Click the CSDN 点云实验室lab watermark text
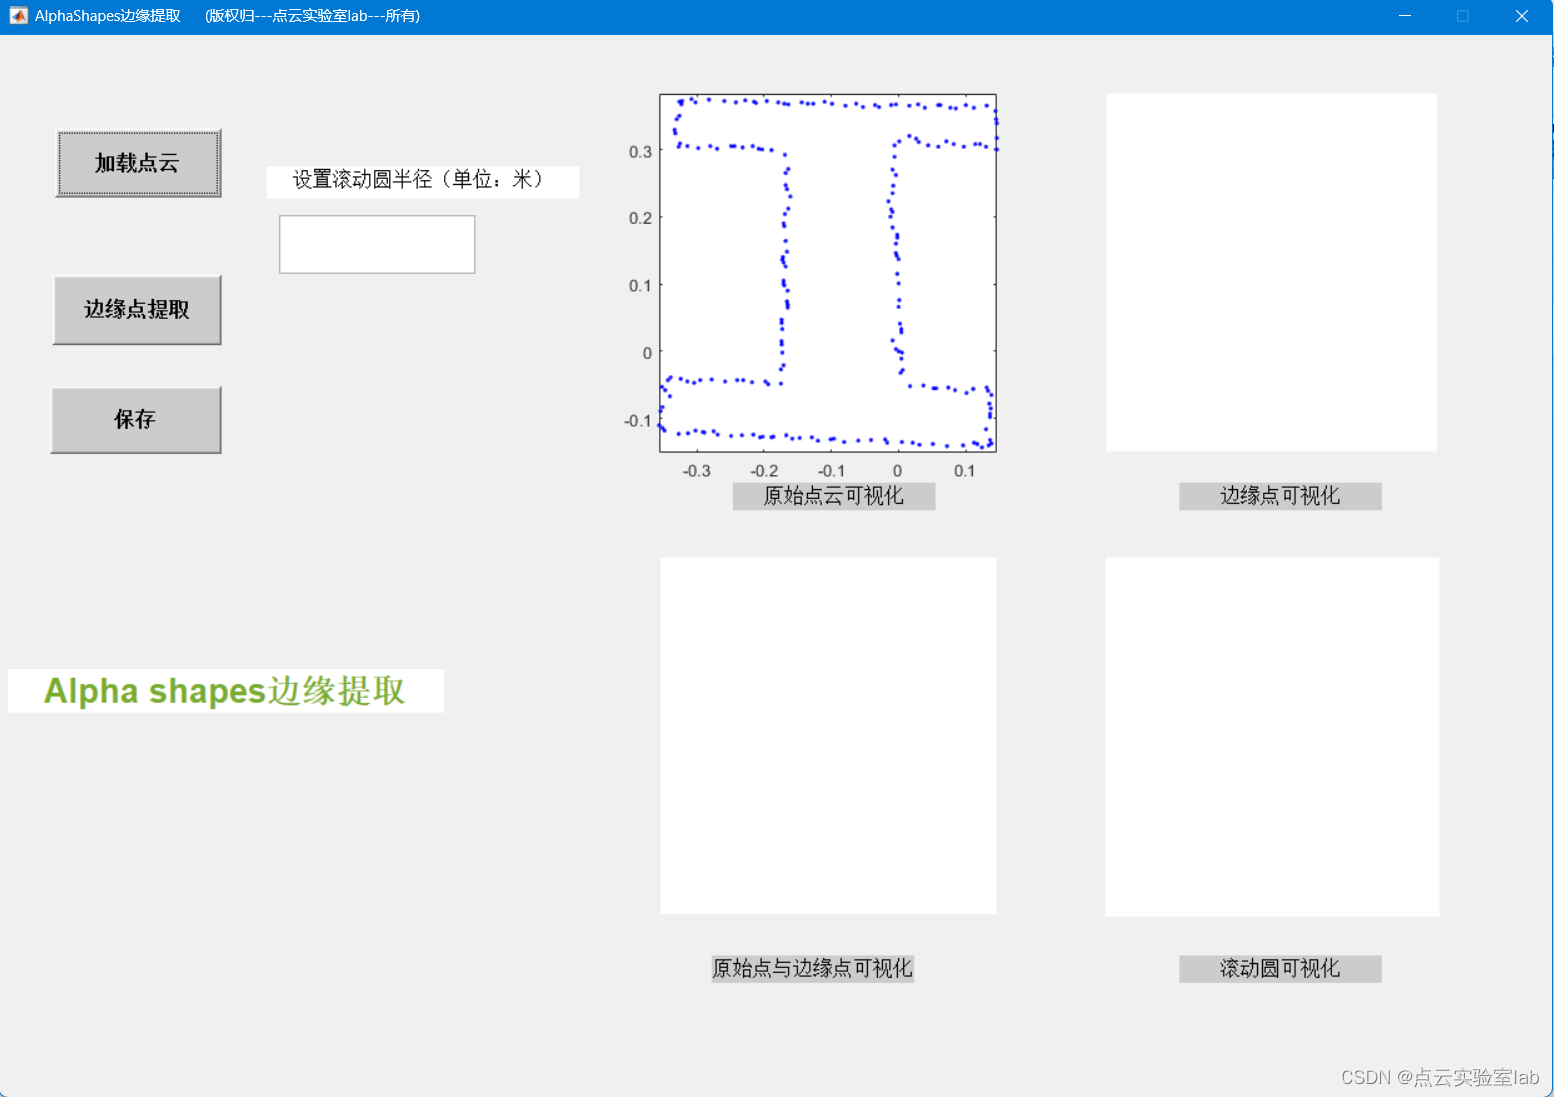Viewport: 1554px width, 1097px height. (1440, 1077)
